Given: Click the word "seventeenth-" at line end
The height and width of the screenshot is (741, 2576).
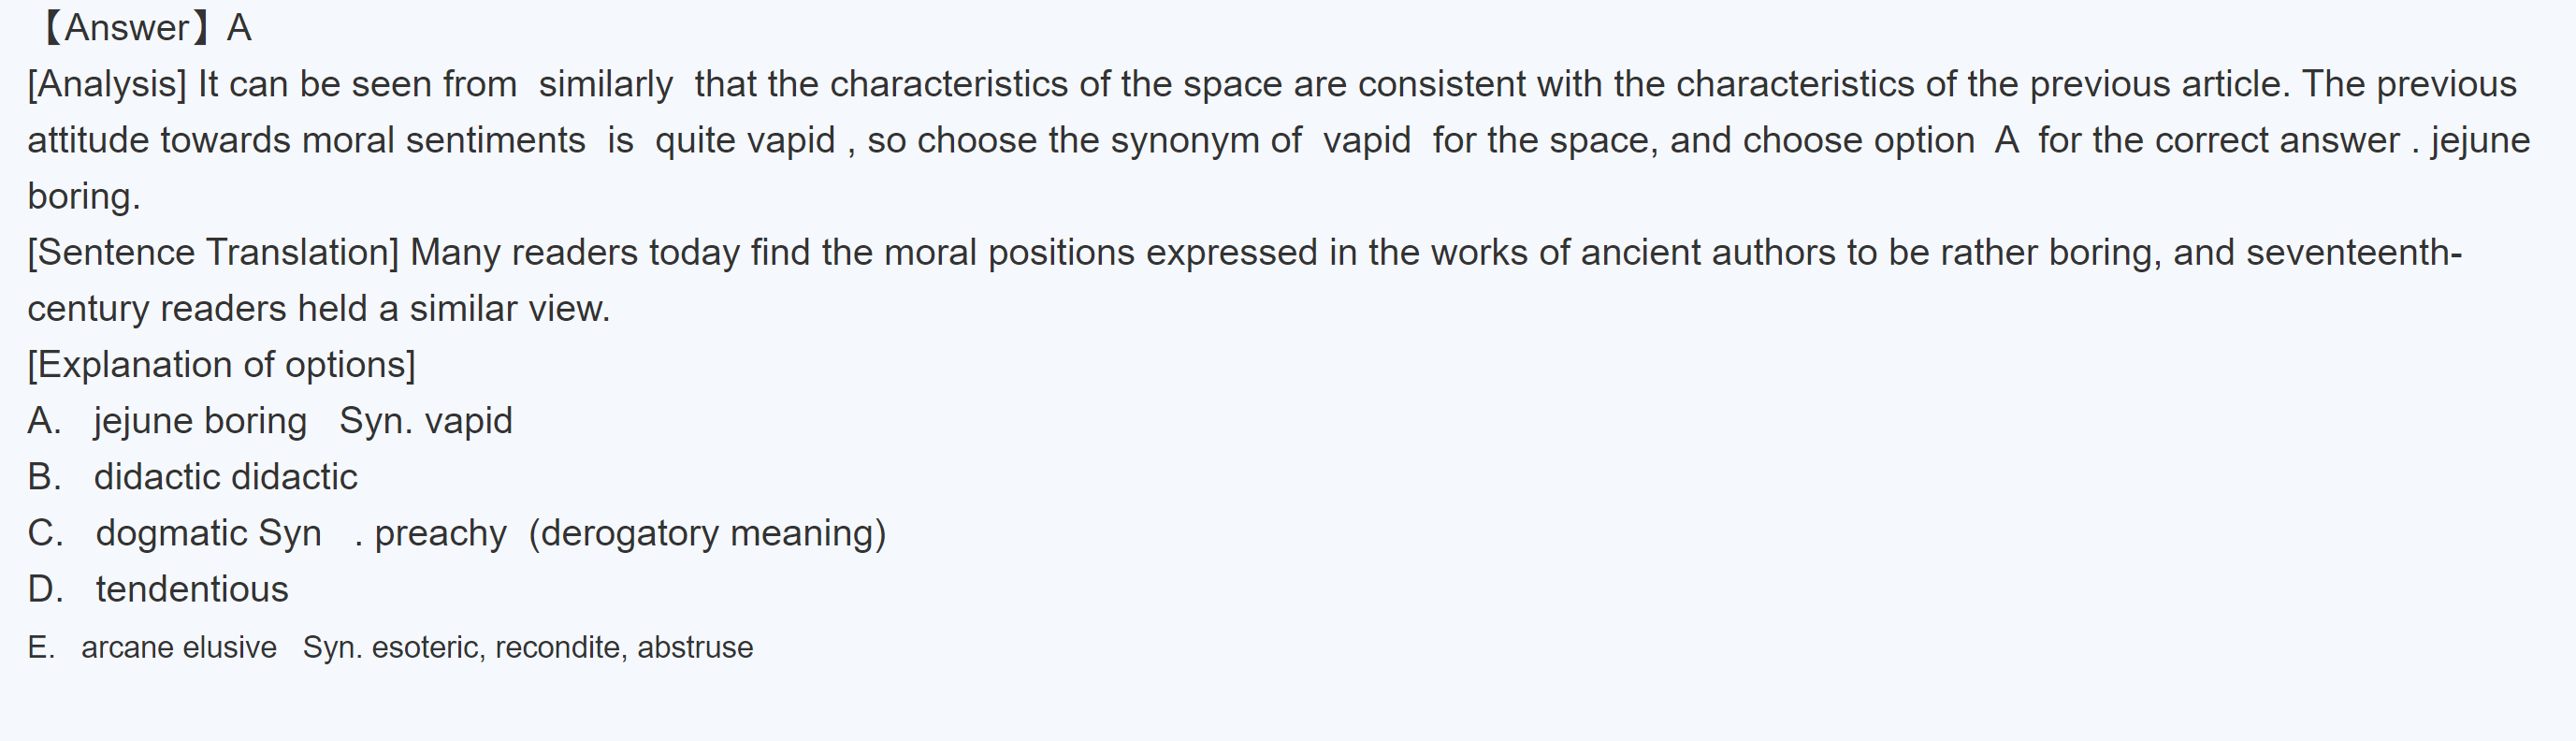Looking at the screenshot, I should click(2353, 252).
